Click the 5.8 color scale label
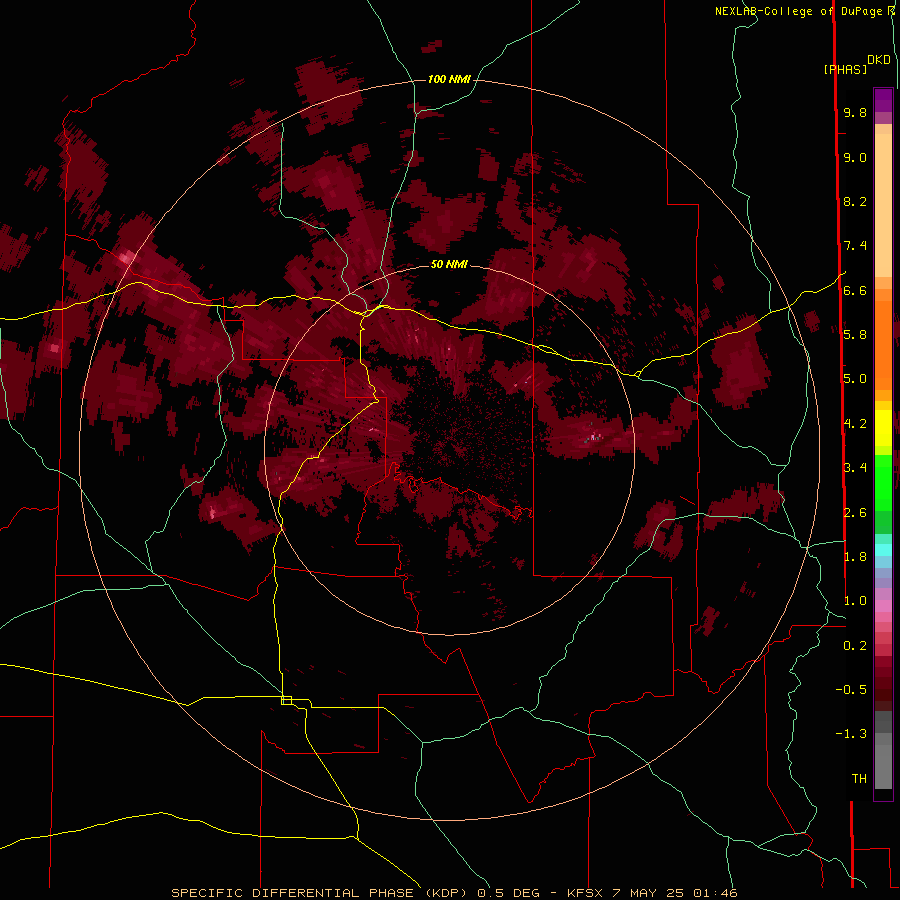 [x=855, y=335]
